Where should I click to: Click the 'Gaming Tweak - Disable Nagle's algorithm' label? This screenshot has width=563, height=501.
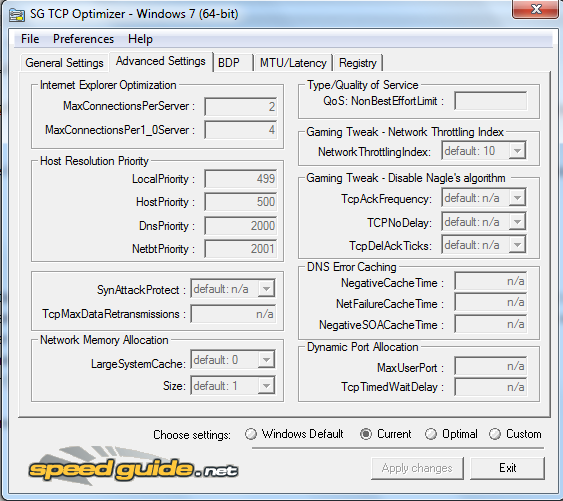pyautogui.click(x=406, y=178)
